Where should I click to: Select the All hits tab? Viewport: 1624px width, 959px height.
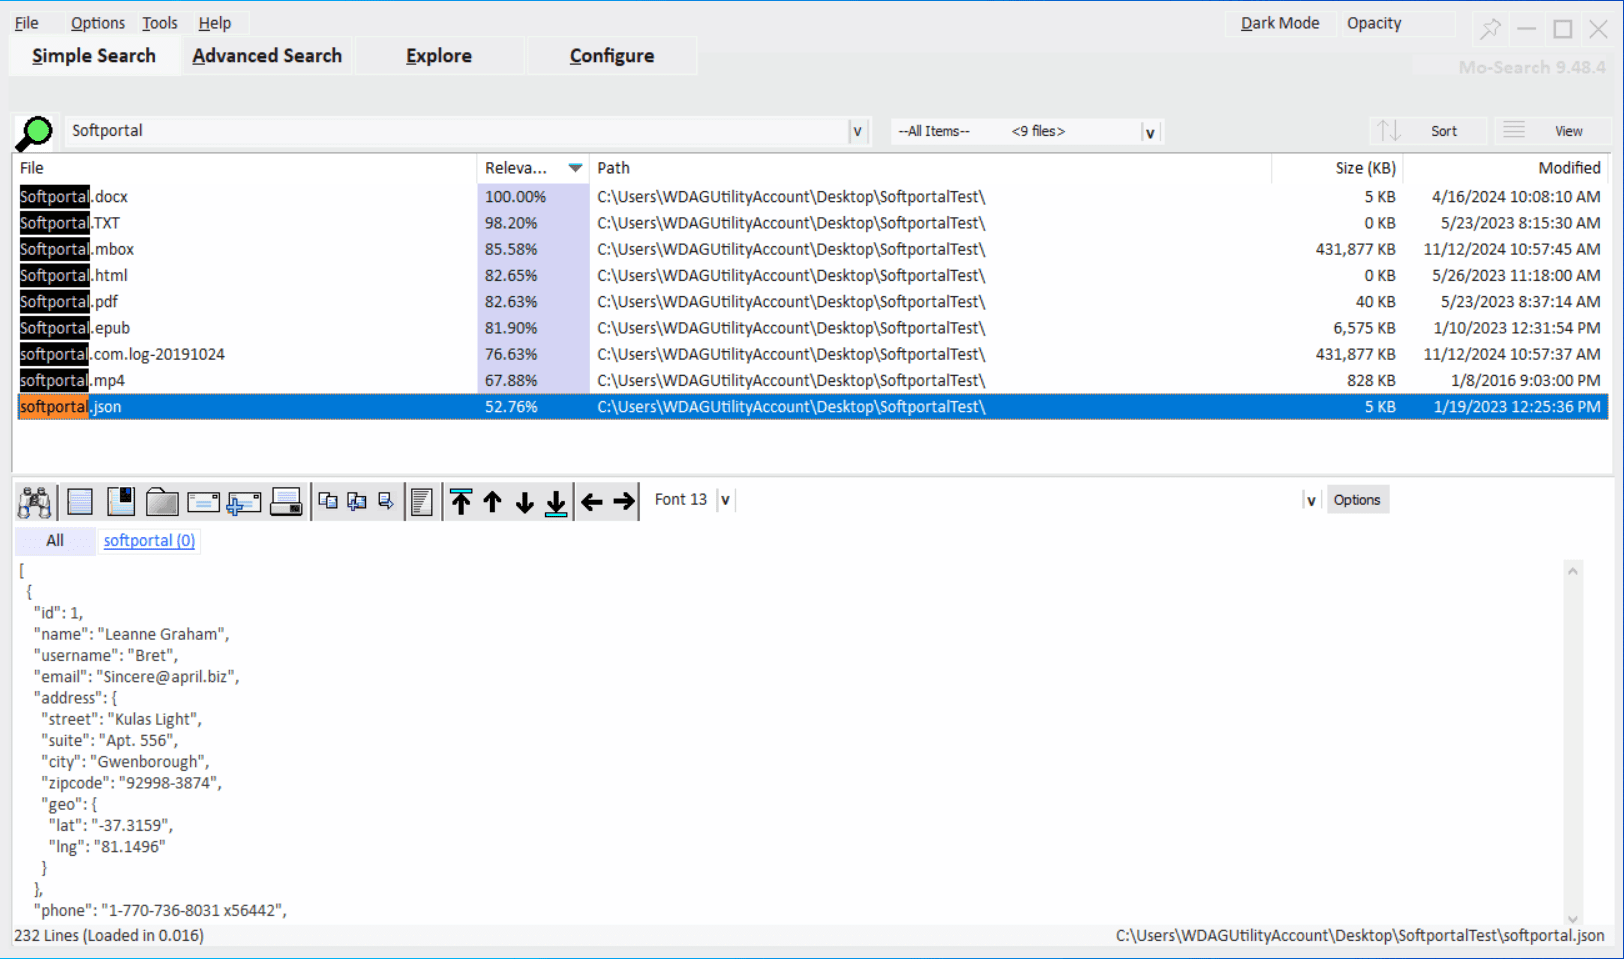click(55, 541)
